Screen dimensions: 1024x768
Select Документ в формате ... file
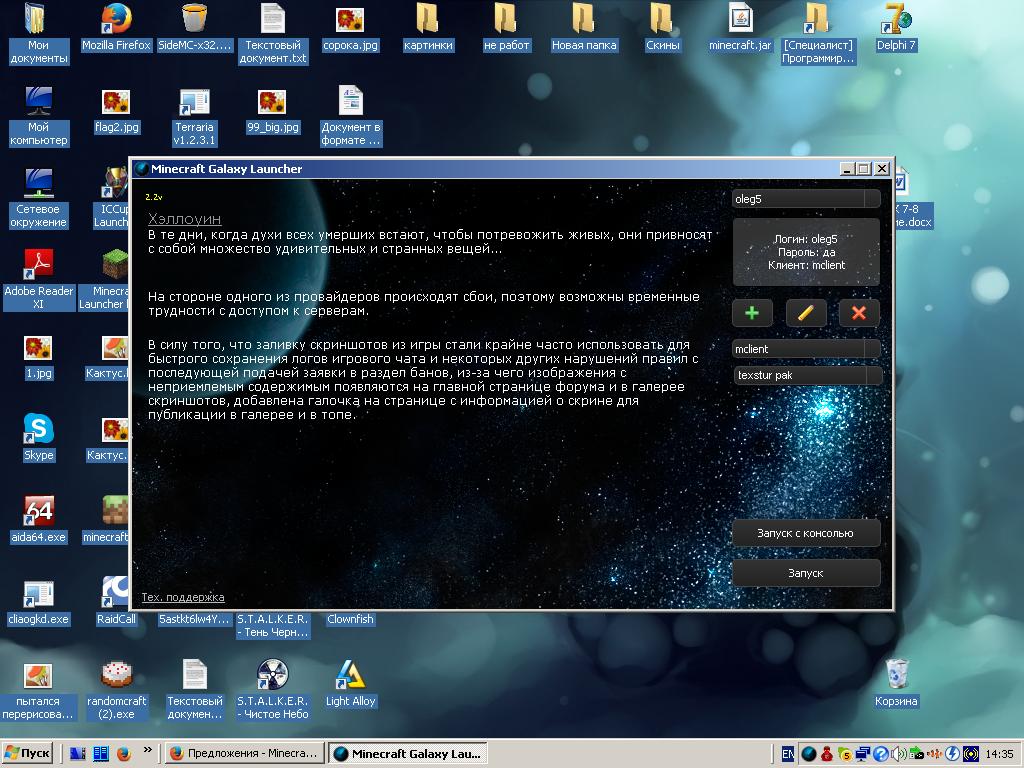[x=350, y=116]
